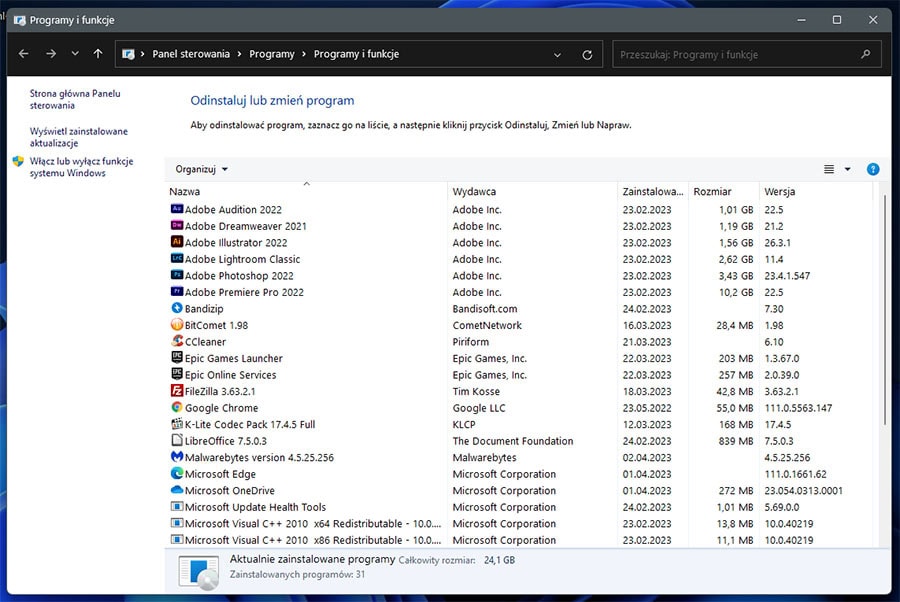Sort by the Zainstalowana column header
Image resolution: width=900 pixels, height=602 pixels.
pyautogui.click(x=653, y=192)
